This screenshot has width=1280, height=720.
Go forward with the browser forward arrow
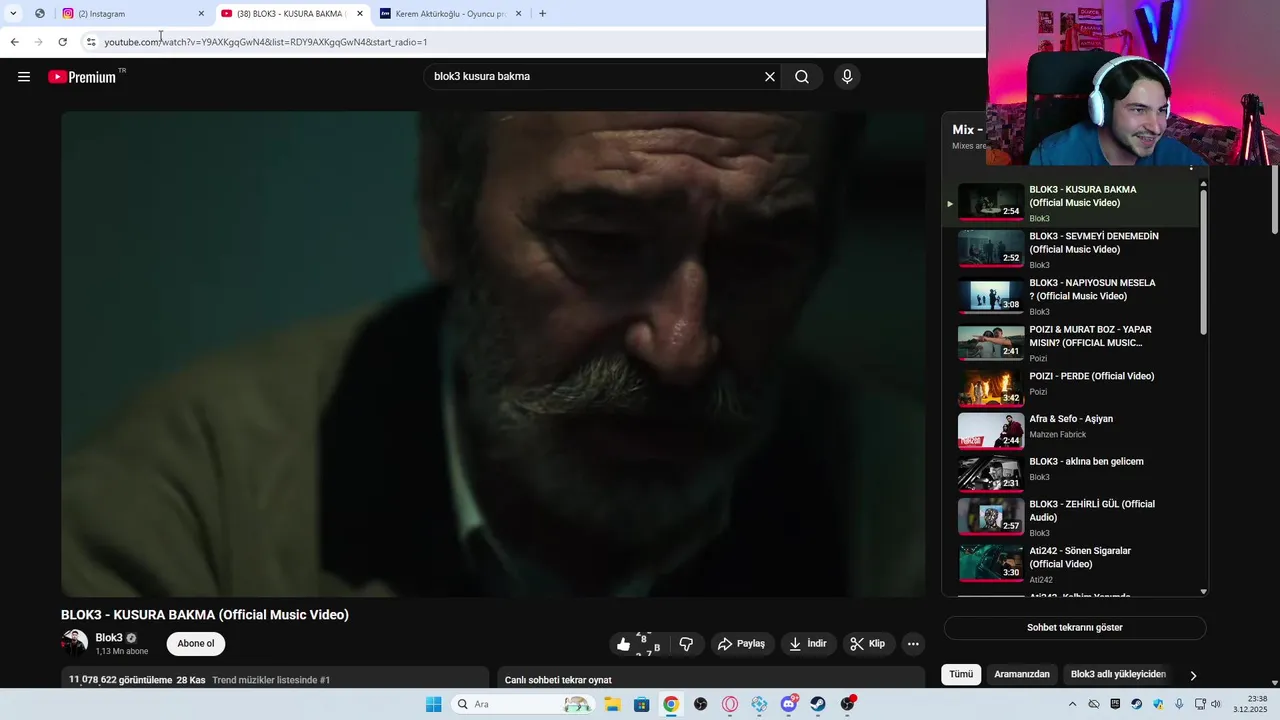[x=38, y=42]
